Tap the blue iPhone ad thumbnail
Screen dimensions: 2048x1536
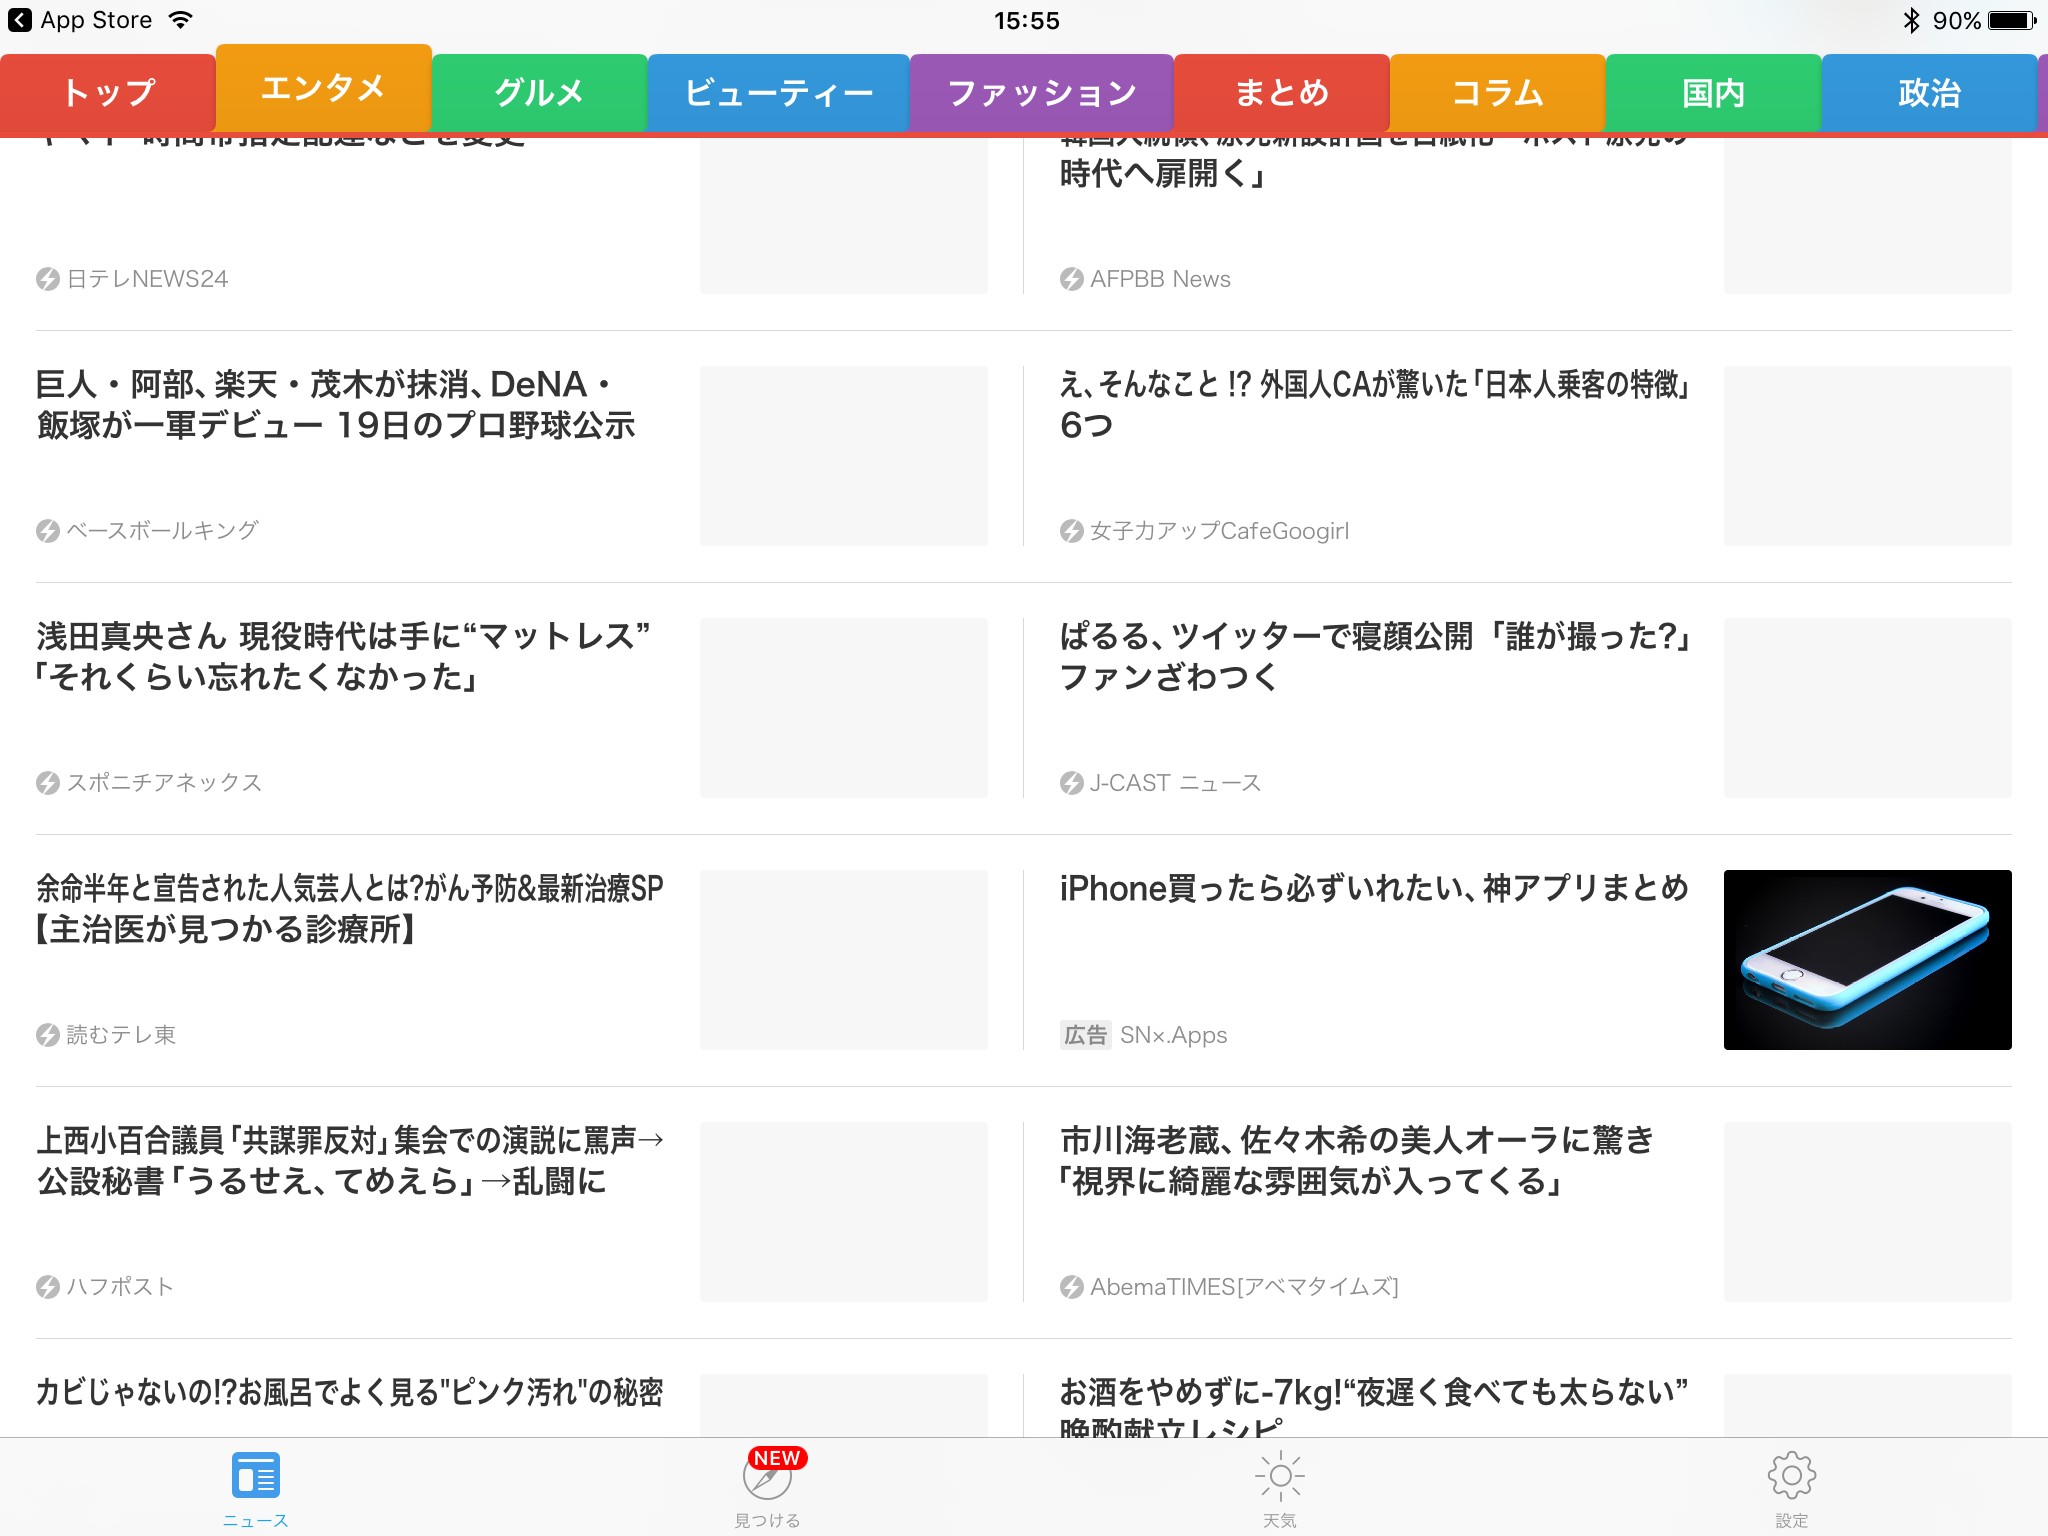coord(1867,960)
